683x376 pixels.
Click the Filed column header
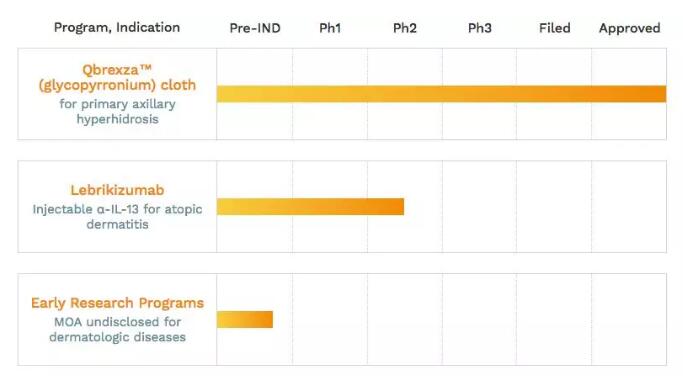[x=555, y=28]
